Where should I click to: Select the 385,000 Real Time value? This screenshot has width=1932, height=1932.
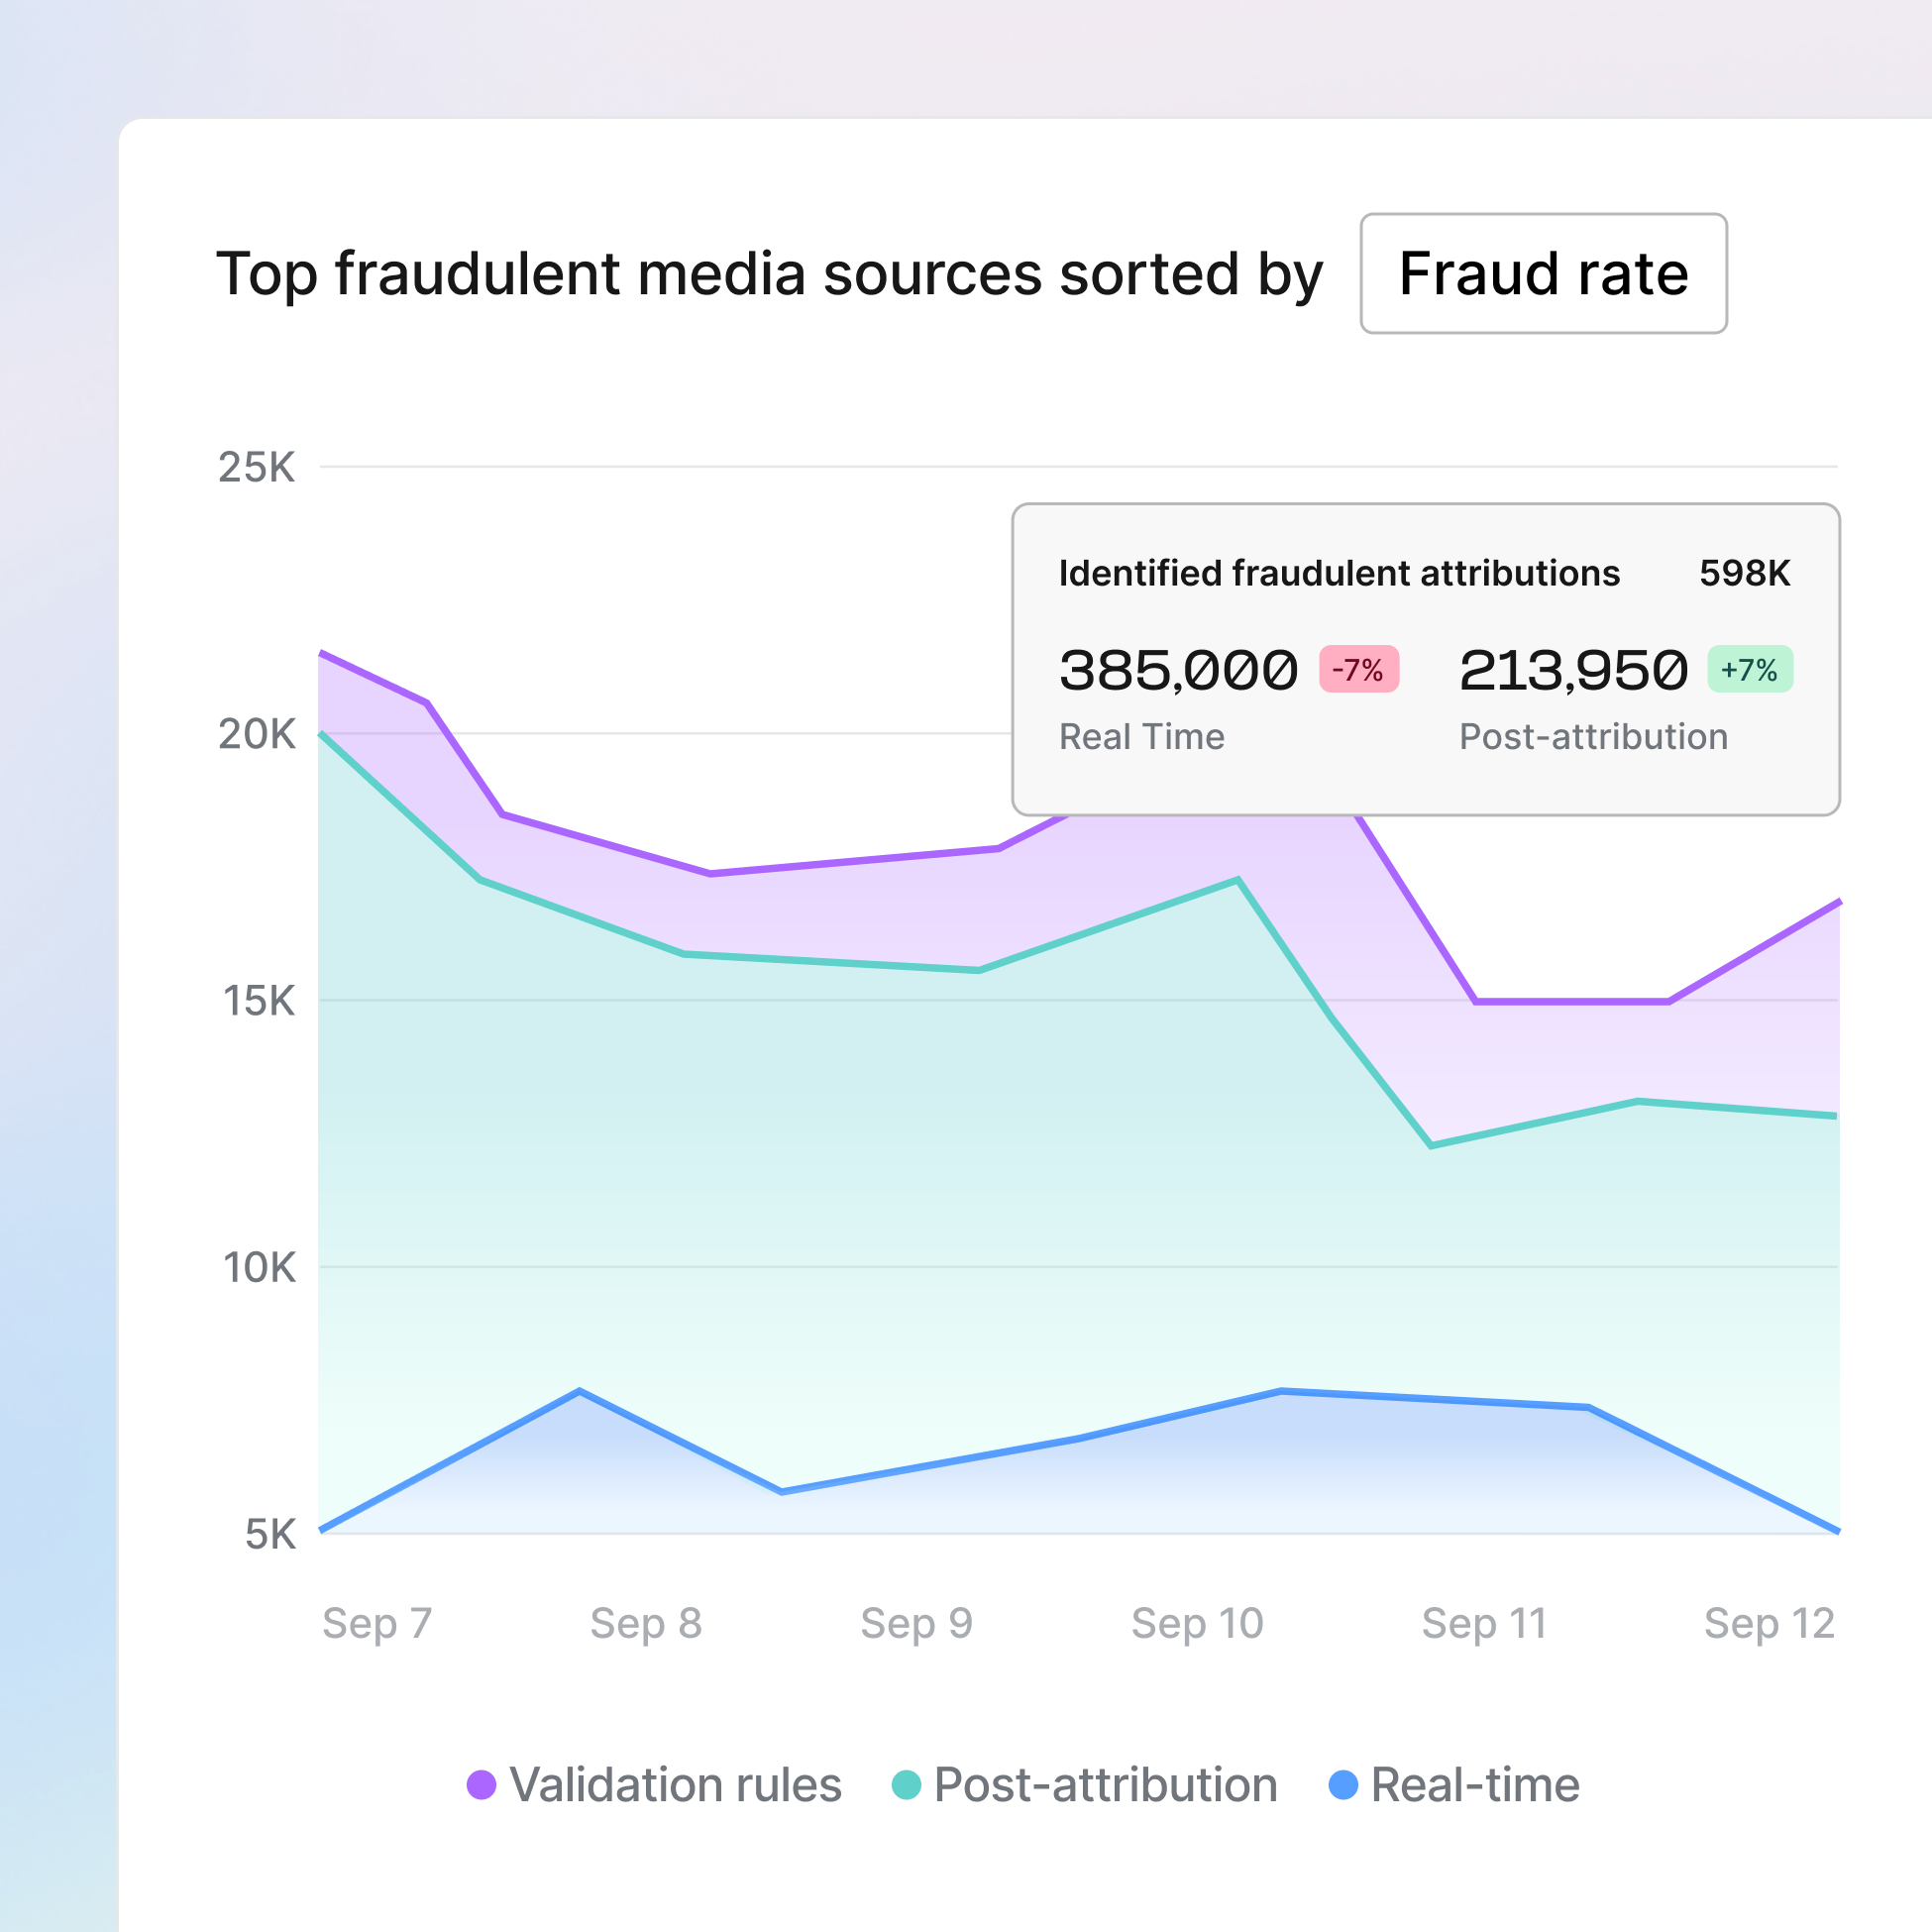(x=1178, y=670)
